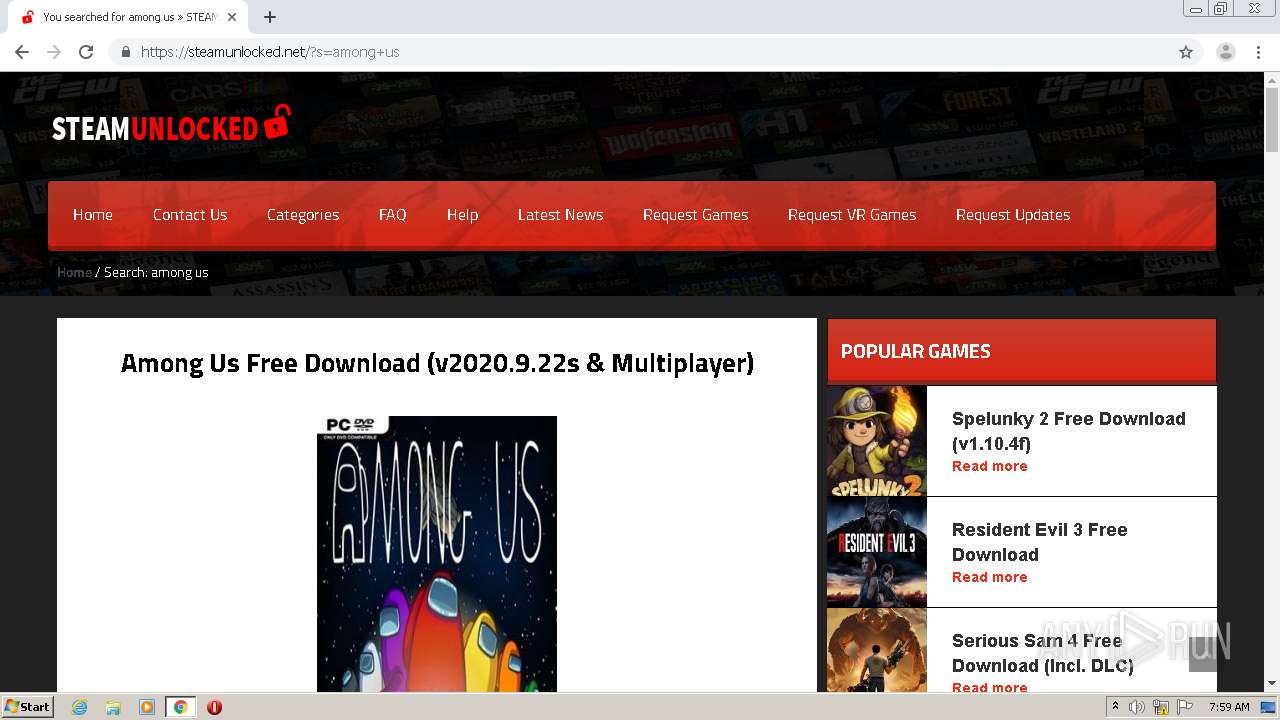
Task: Open the media player taskbar icon
Action: pos(147,707)
